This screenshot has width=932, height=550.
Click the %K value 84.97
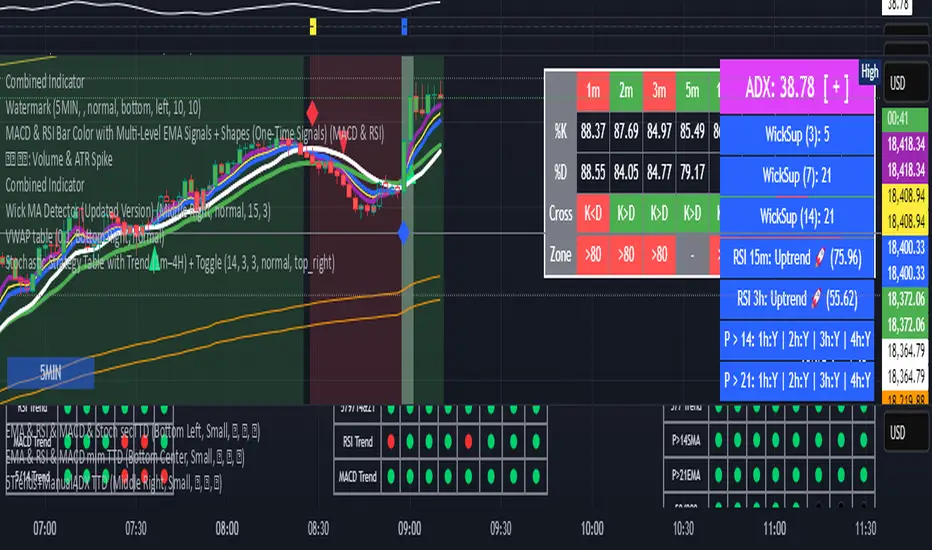tap(659, 131)
